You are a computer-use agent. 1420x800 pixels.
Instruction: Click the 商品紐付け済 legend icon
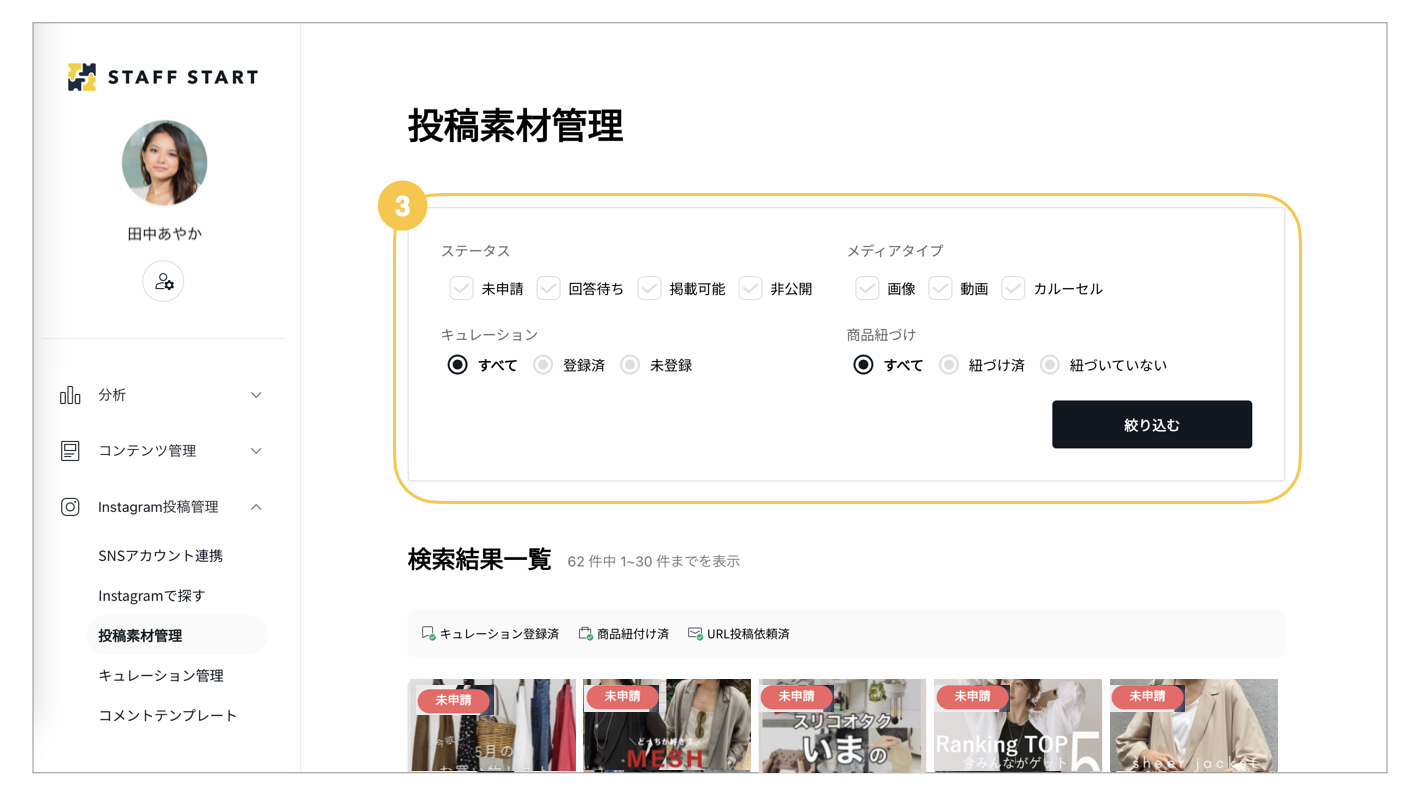585,634
